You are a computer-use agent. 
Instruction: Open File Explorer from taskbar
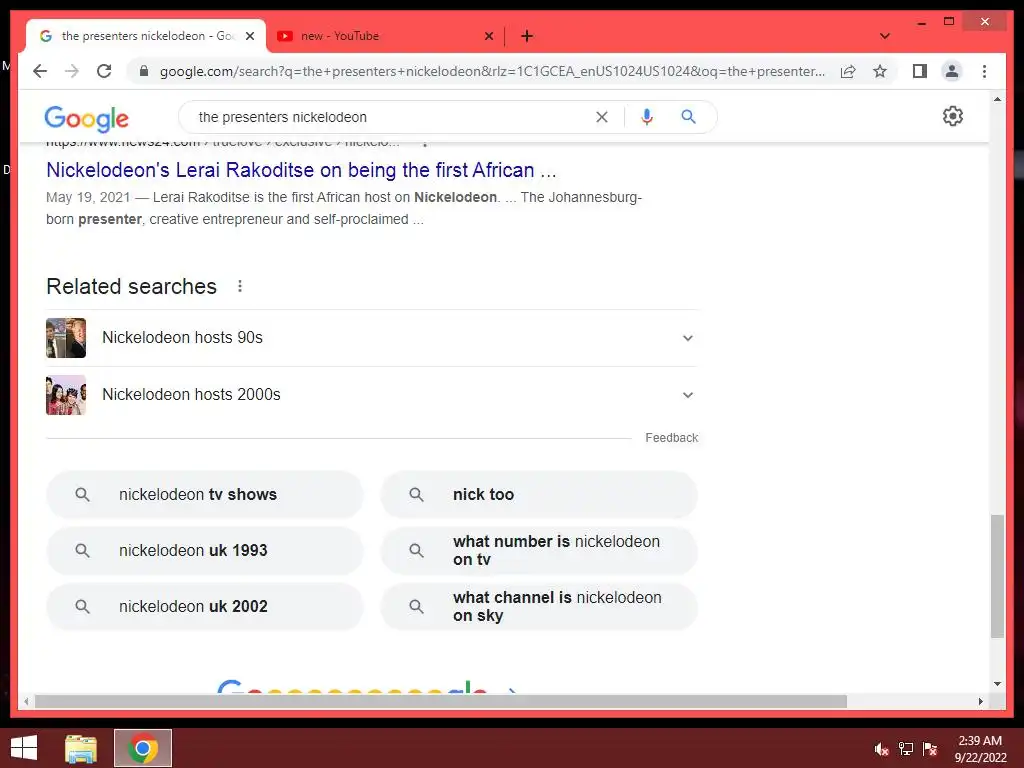(x=81, y=748)
